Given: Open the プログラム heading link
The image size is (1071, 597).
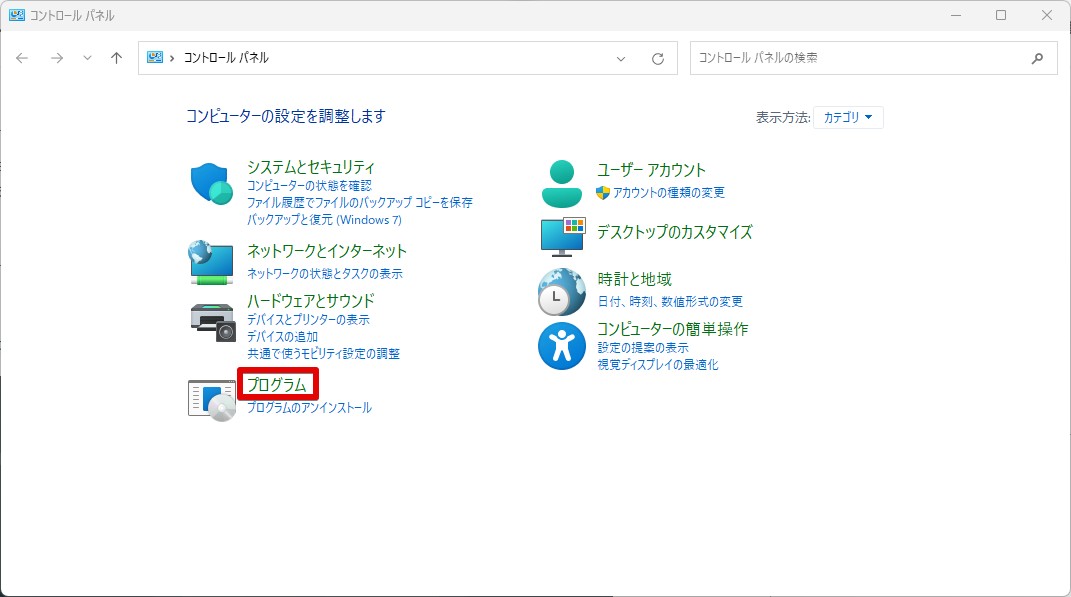Looking at the screenshot, I should 277,385.
